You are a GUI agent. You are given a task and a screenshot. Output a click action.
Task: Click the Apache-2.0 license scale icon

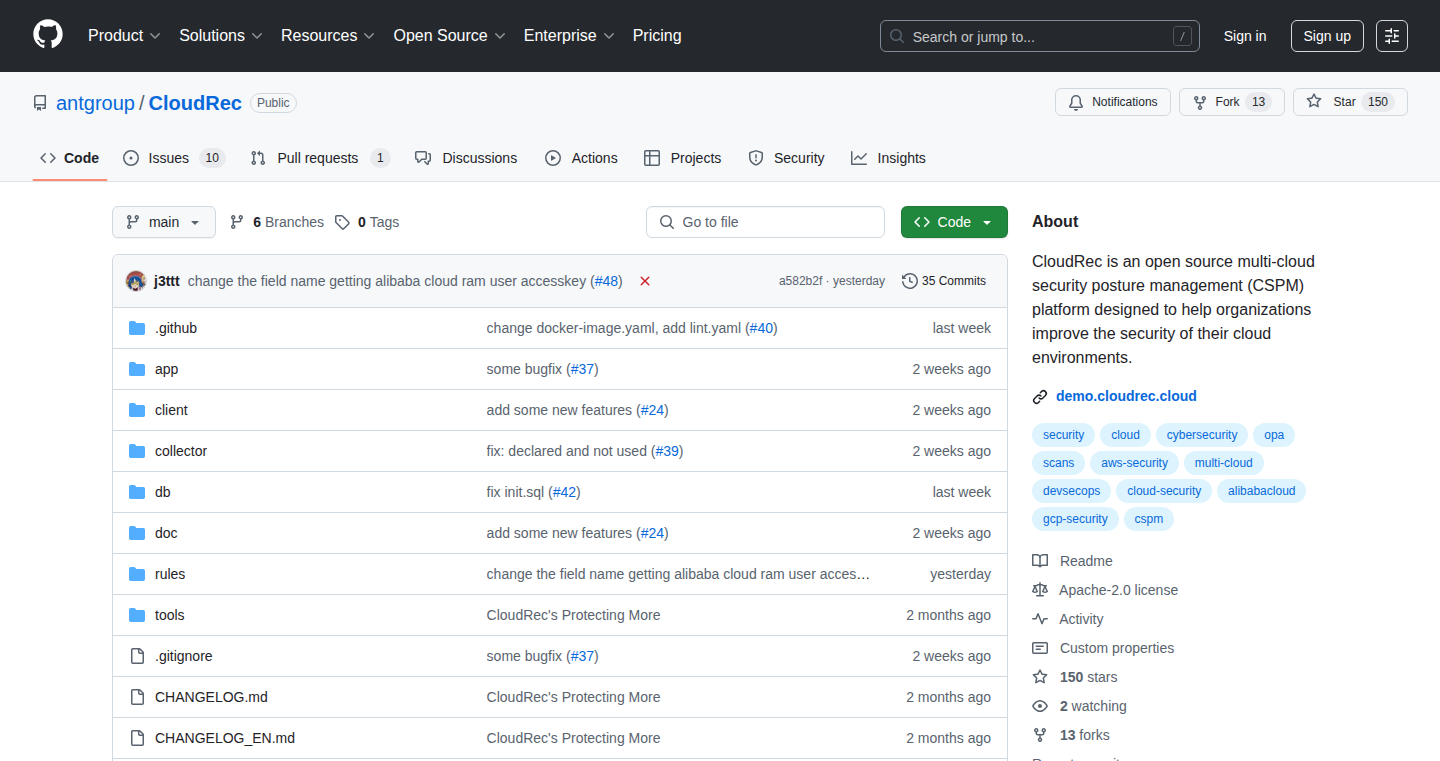tap(1040, 590)
